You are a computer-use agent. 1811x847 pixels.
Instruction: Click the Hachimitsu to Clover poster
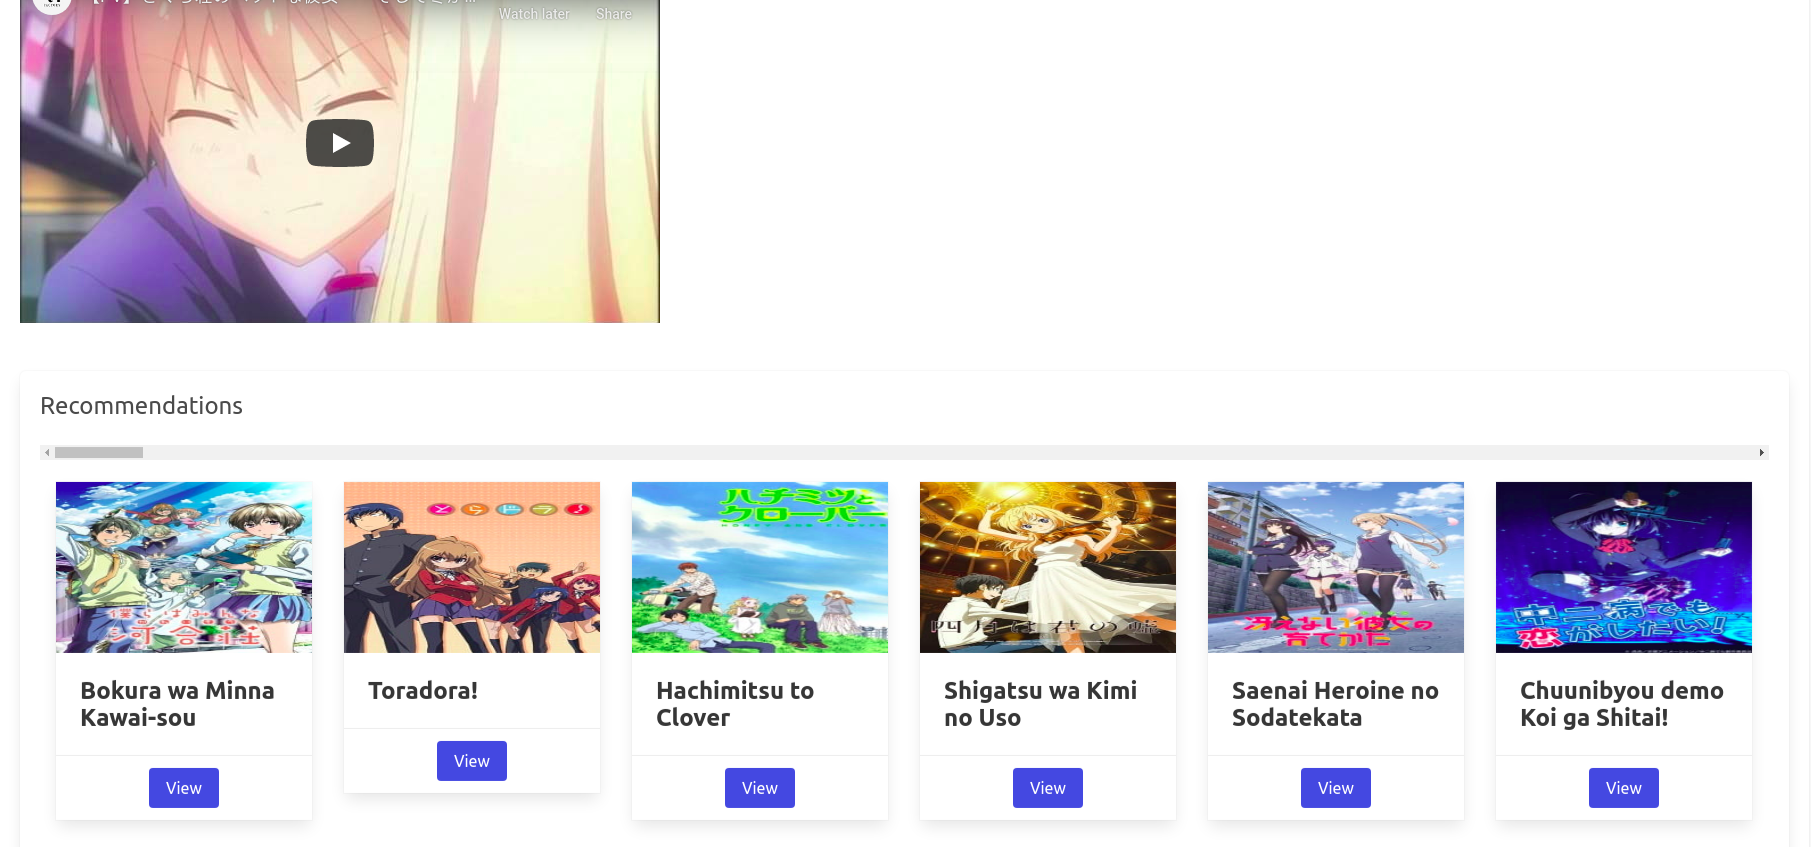click(x=760, y=567)
